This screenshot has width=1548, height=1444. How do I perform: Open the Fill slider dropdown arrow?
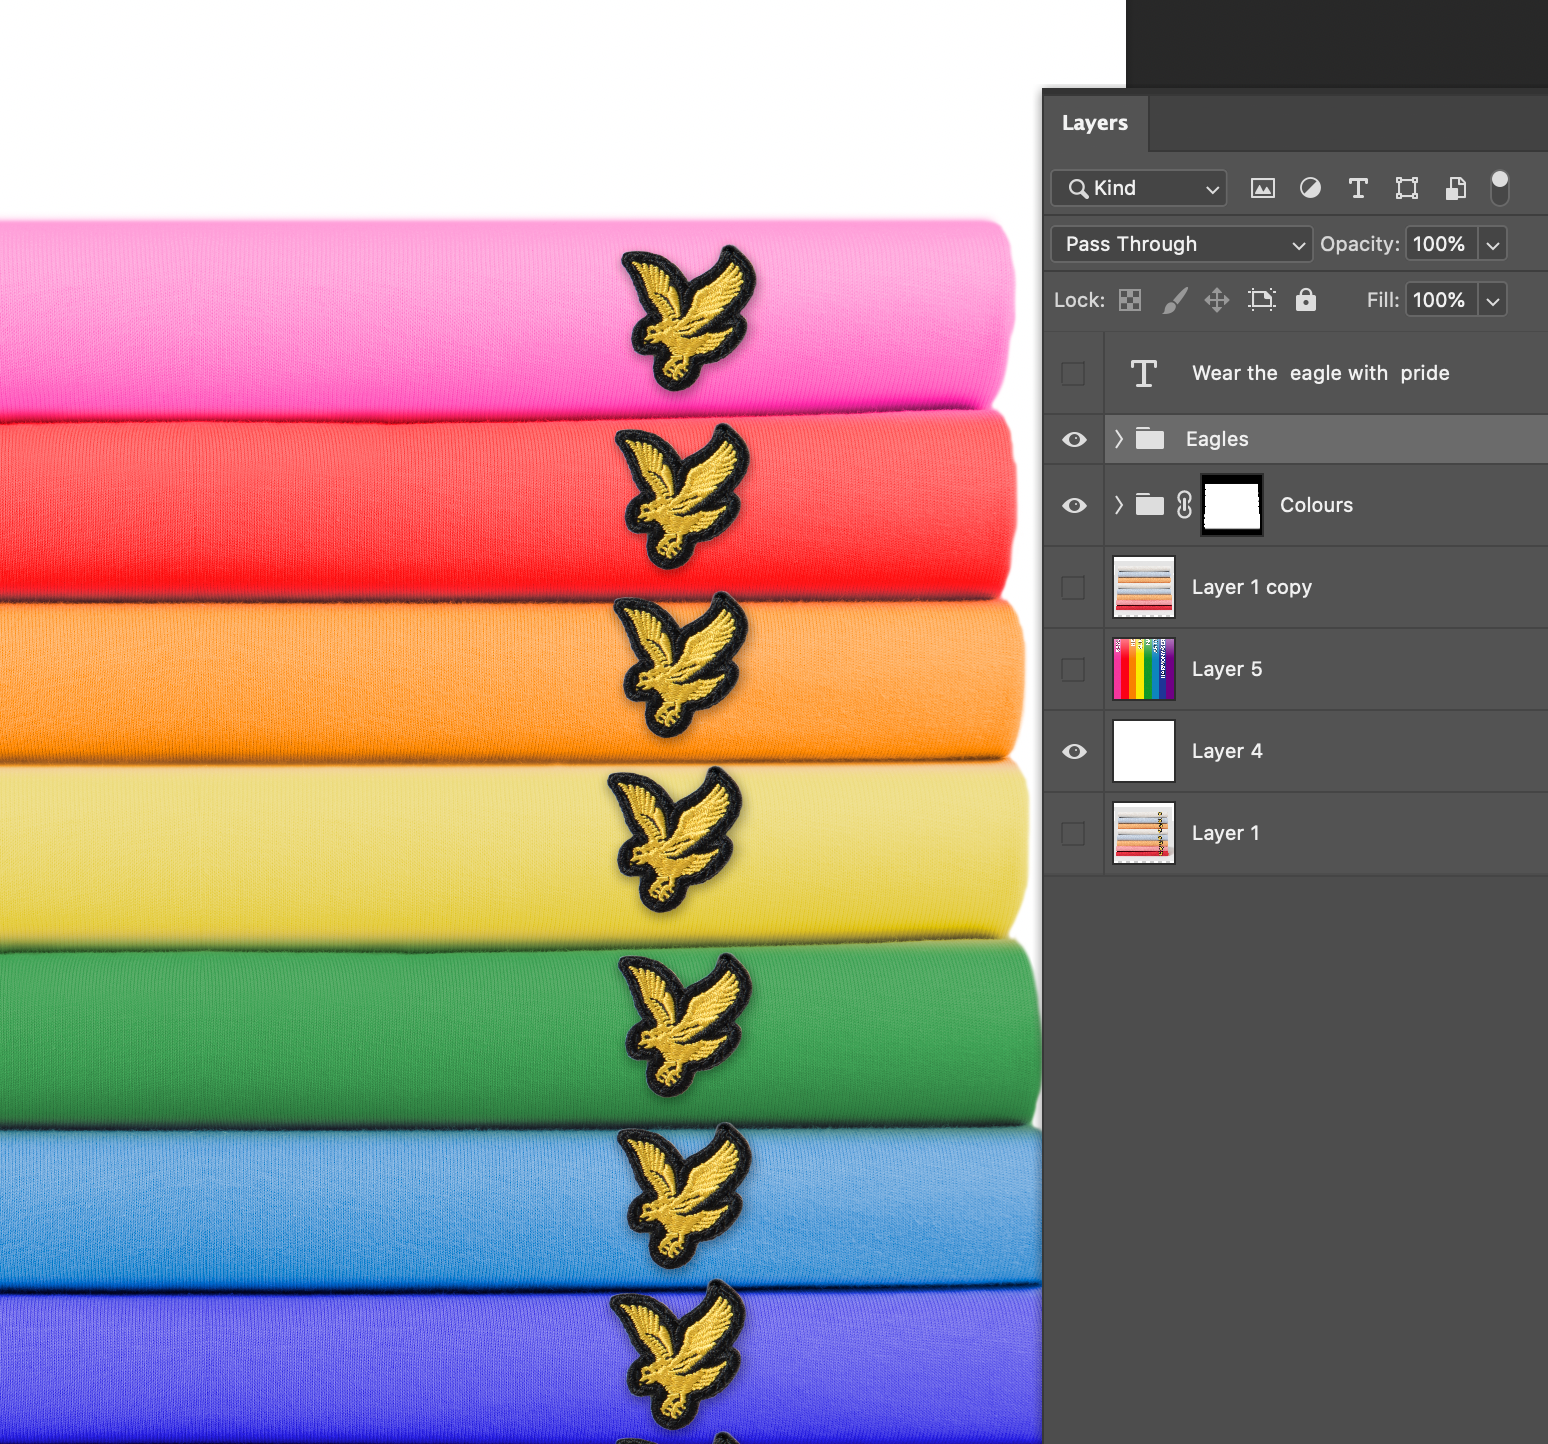(x=1493, y=300)
